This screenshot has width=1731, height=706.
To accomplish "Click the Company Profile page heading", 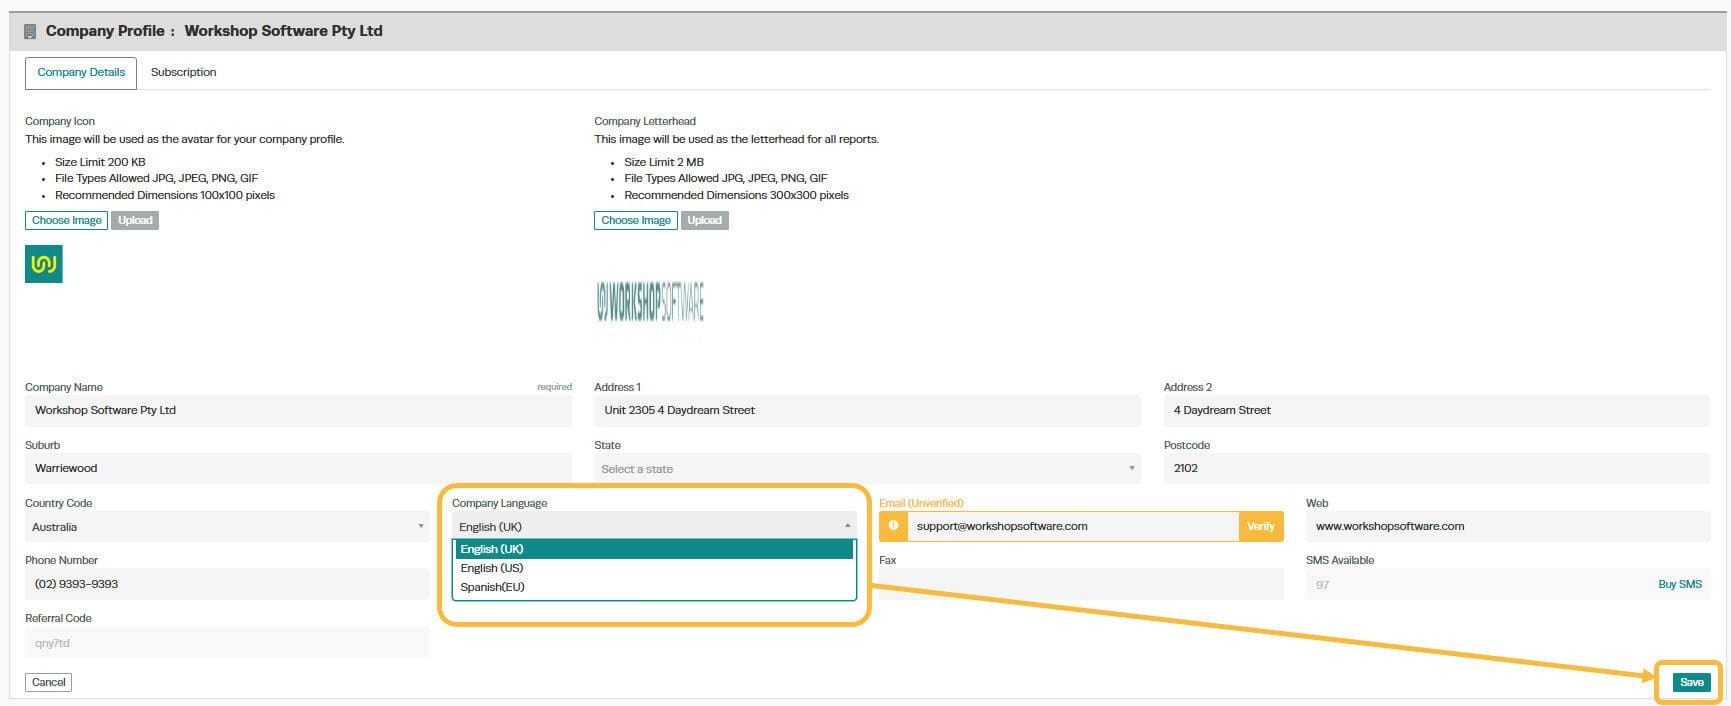I will 214,31.
